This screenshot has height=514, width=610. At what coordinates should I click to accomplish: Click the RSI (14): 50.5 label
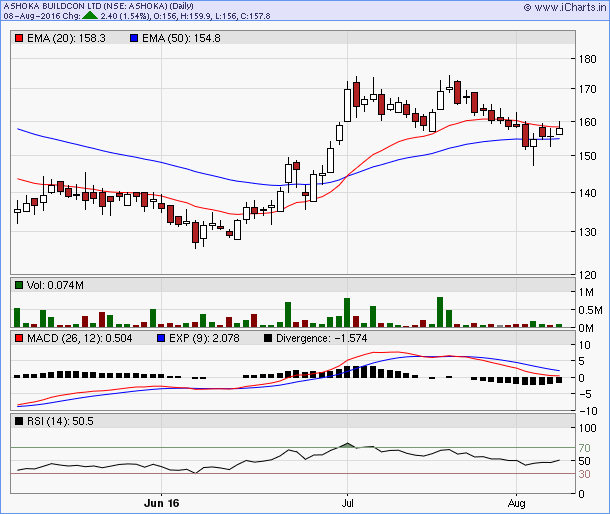60,421
